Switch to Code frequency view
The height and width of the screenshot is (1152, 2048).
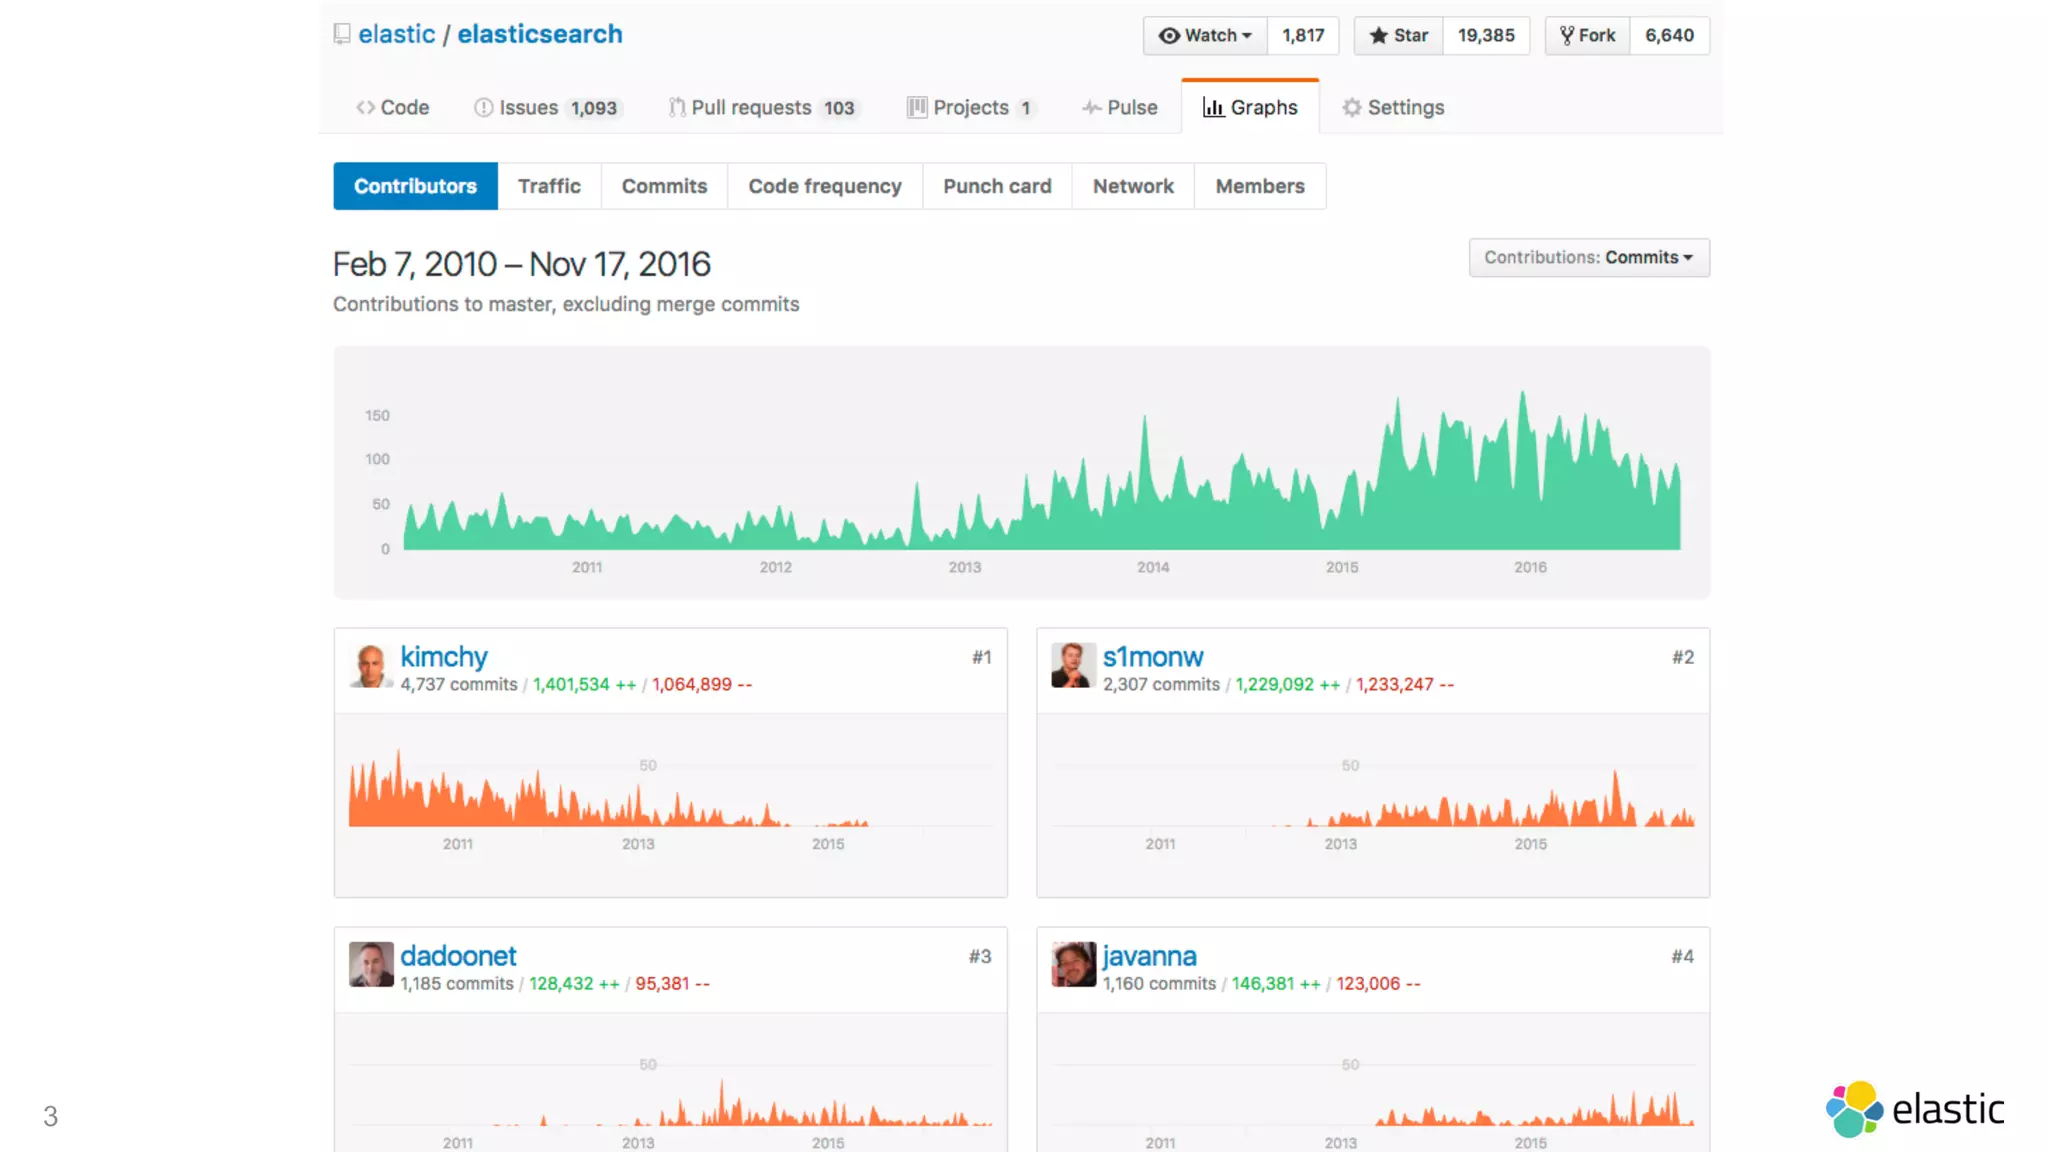pyautogui.click(x=825, y=187)
